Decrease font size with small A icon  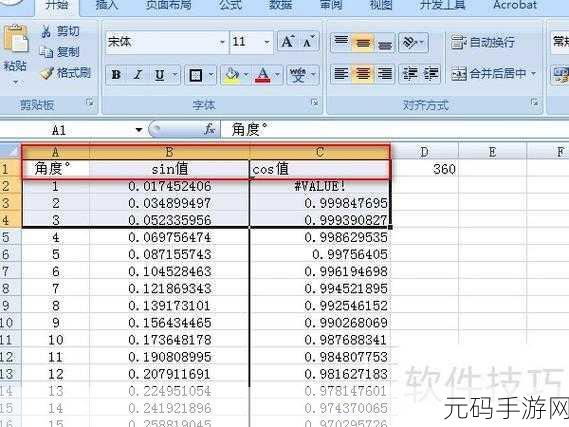click(x=308, y=42)
